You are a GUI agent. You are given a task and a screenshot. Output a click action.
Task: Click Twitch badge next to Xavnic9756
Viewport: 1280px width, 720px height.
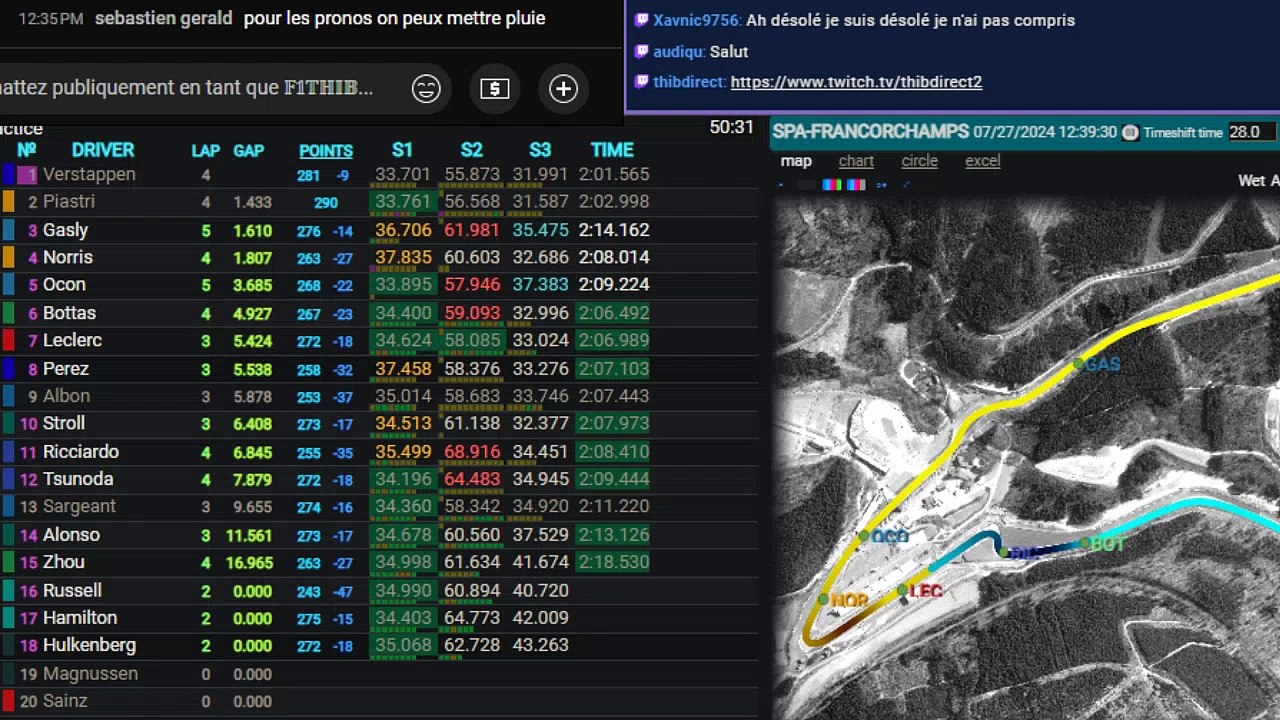(642, 20)
